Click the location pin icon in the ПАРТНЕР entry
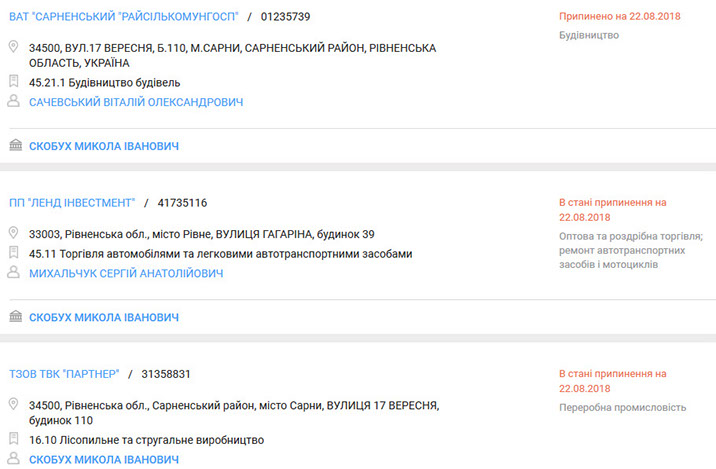This screenshot has height=469, width=716. (14, 405)
